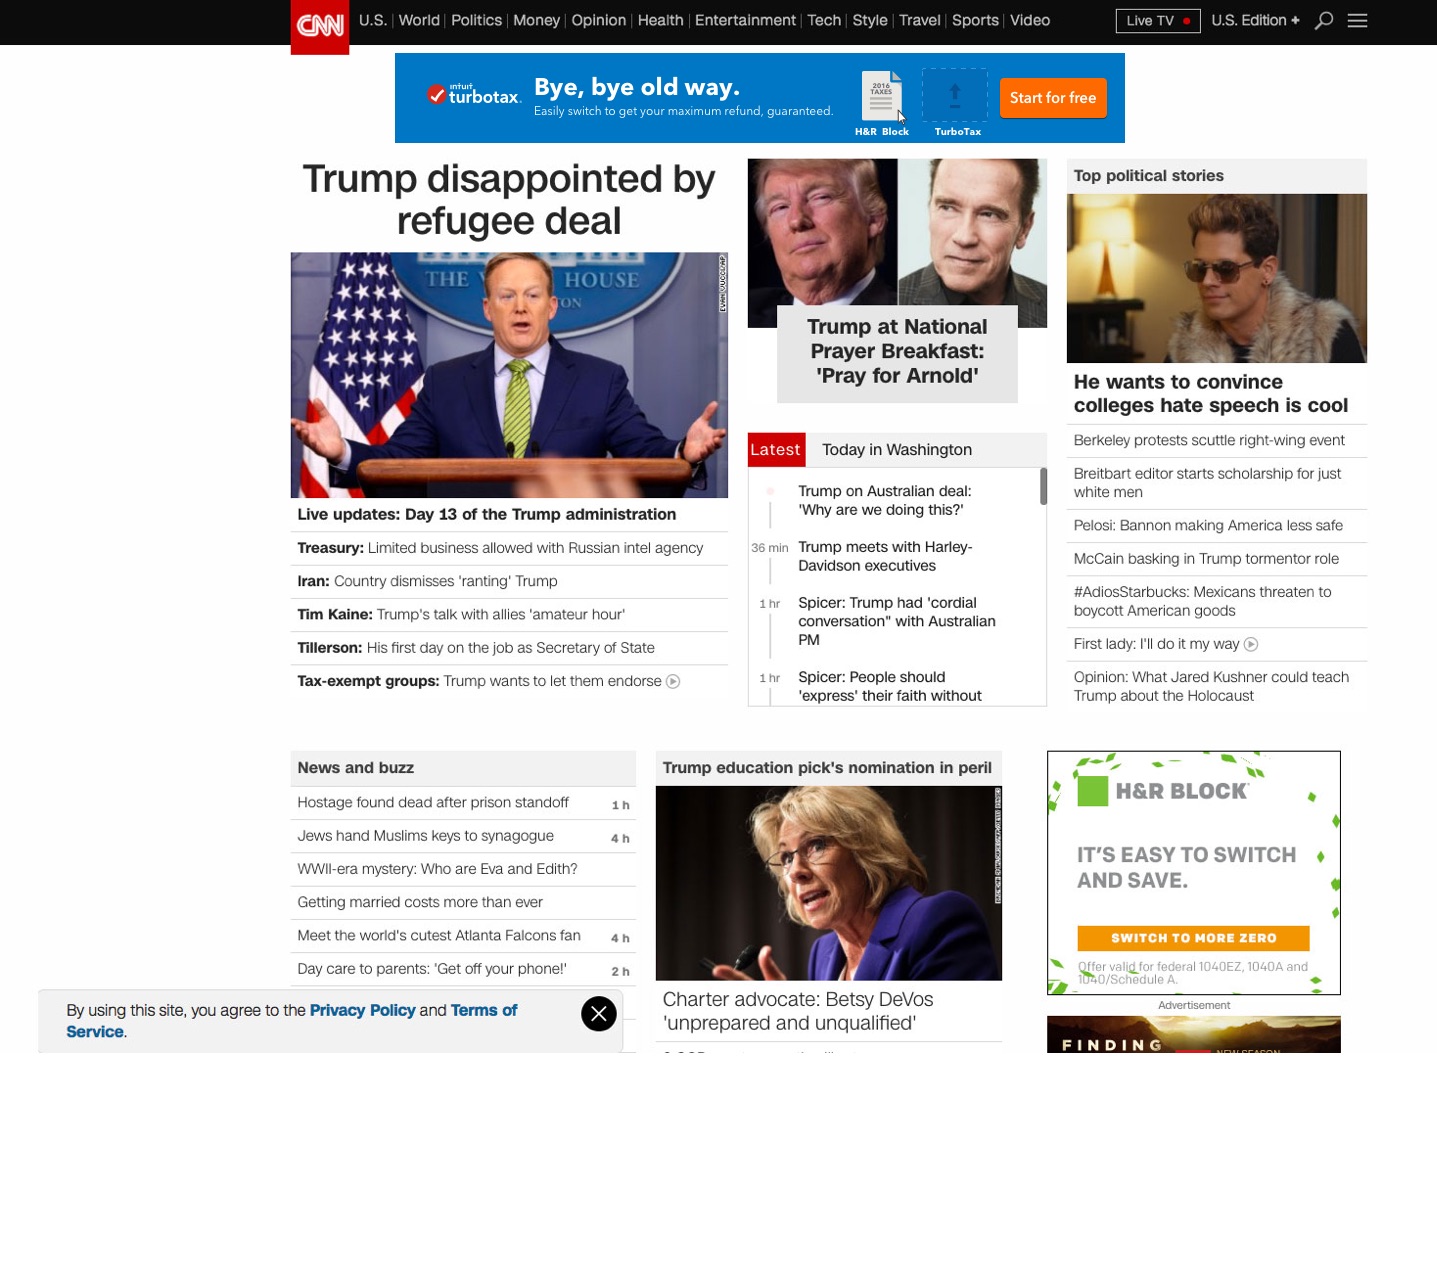Go to the Health section
Screen dimensions: 1437x1286
660,21
